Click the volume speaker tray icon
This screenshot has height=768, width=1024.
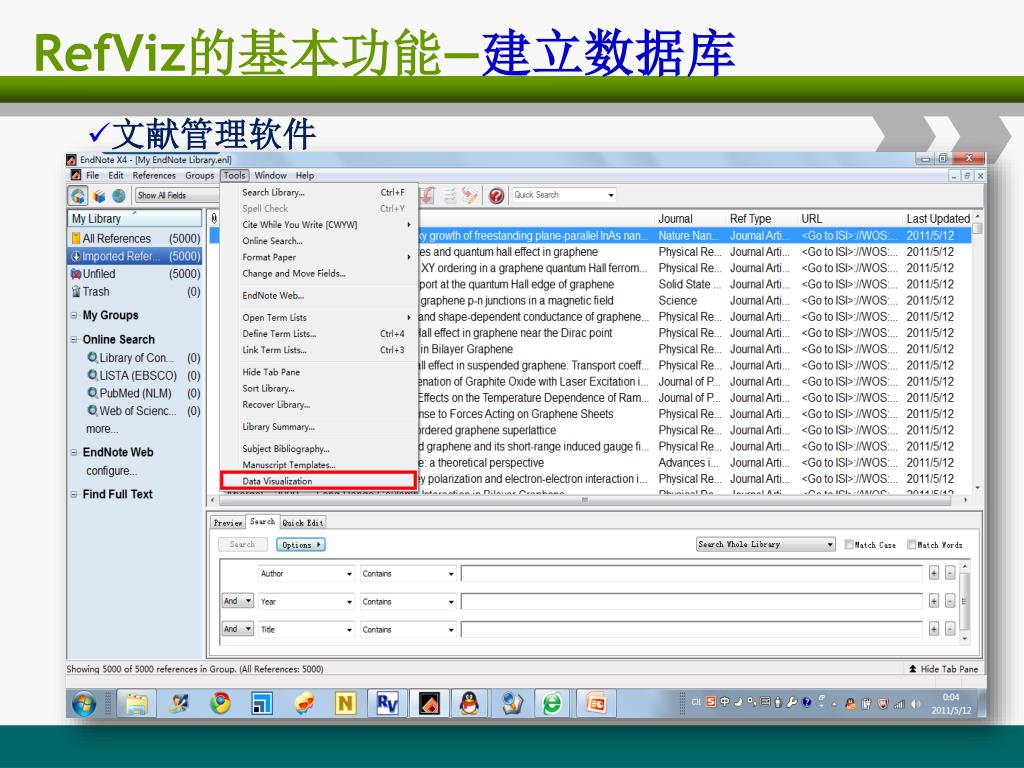point(916,704)
